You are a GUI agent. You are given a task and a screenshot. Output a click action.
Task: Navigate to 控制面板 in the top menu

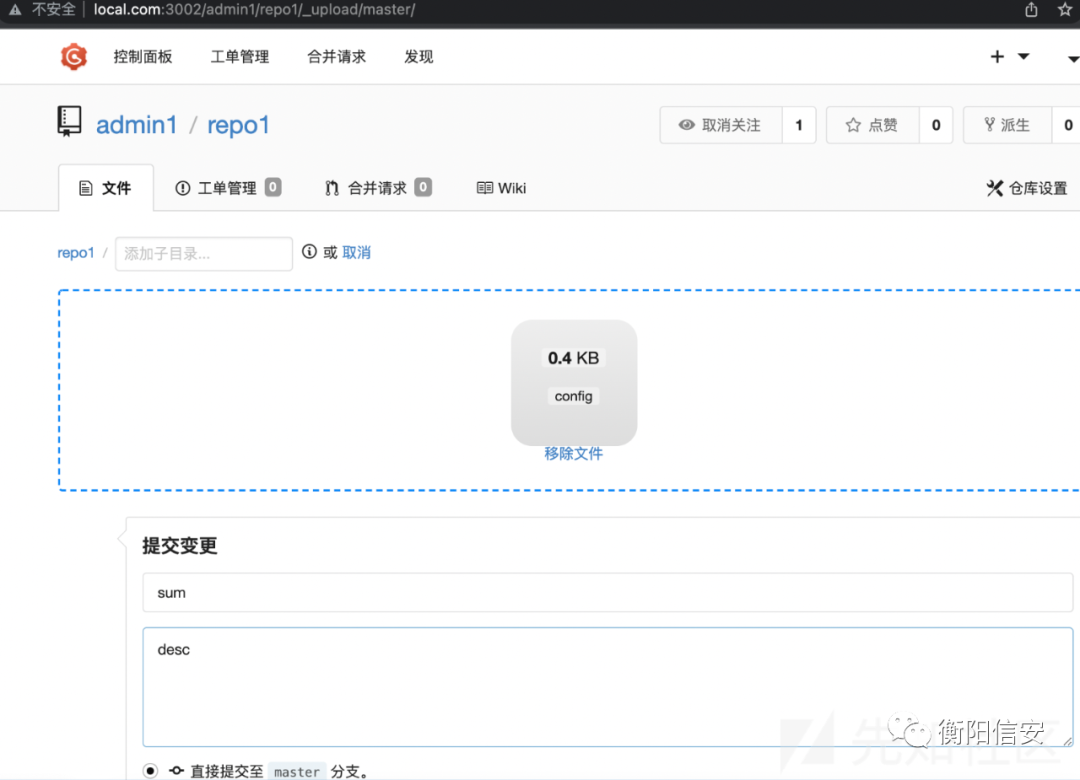point(142,57)
